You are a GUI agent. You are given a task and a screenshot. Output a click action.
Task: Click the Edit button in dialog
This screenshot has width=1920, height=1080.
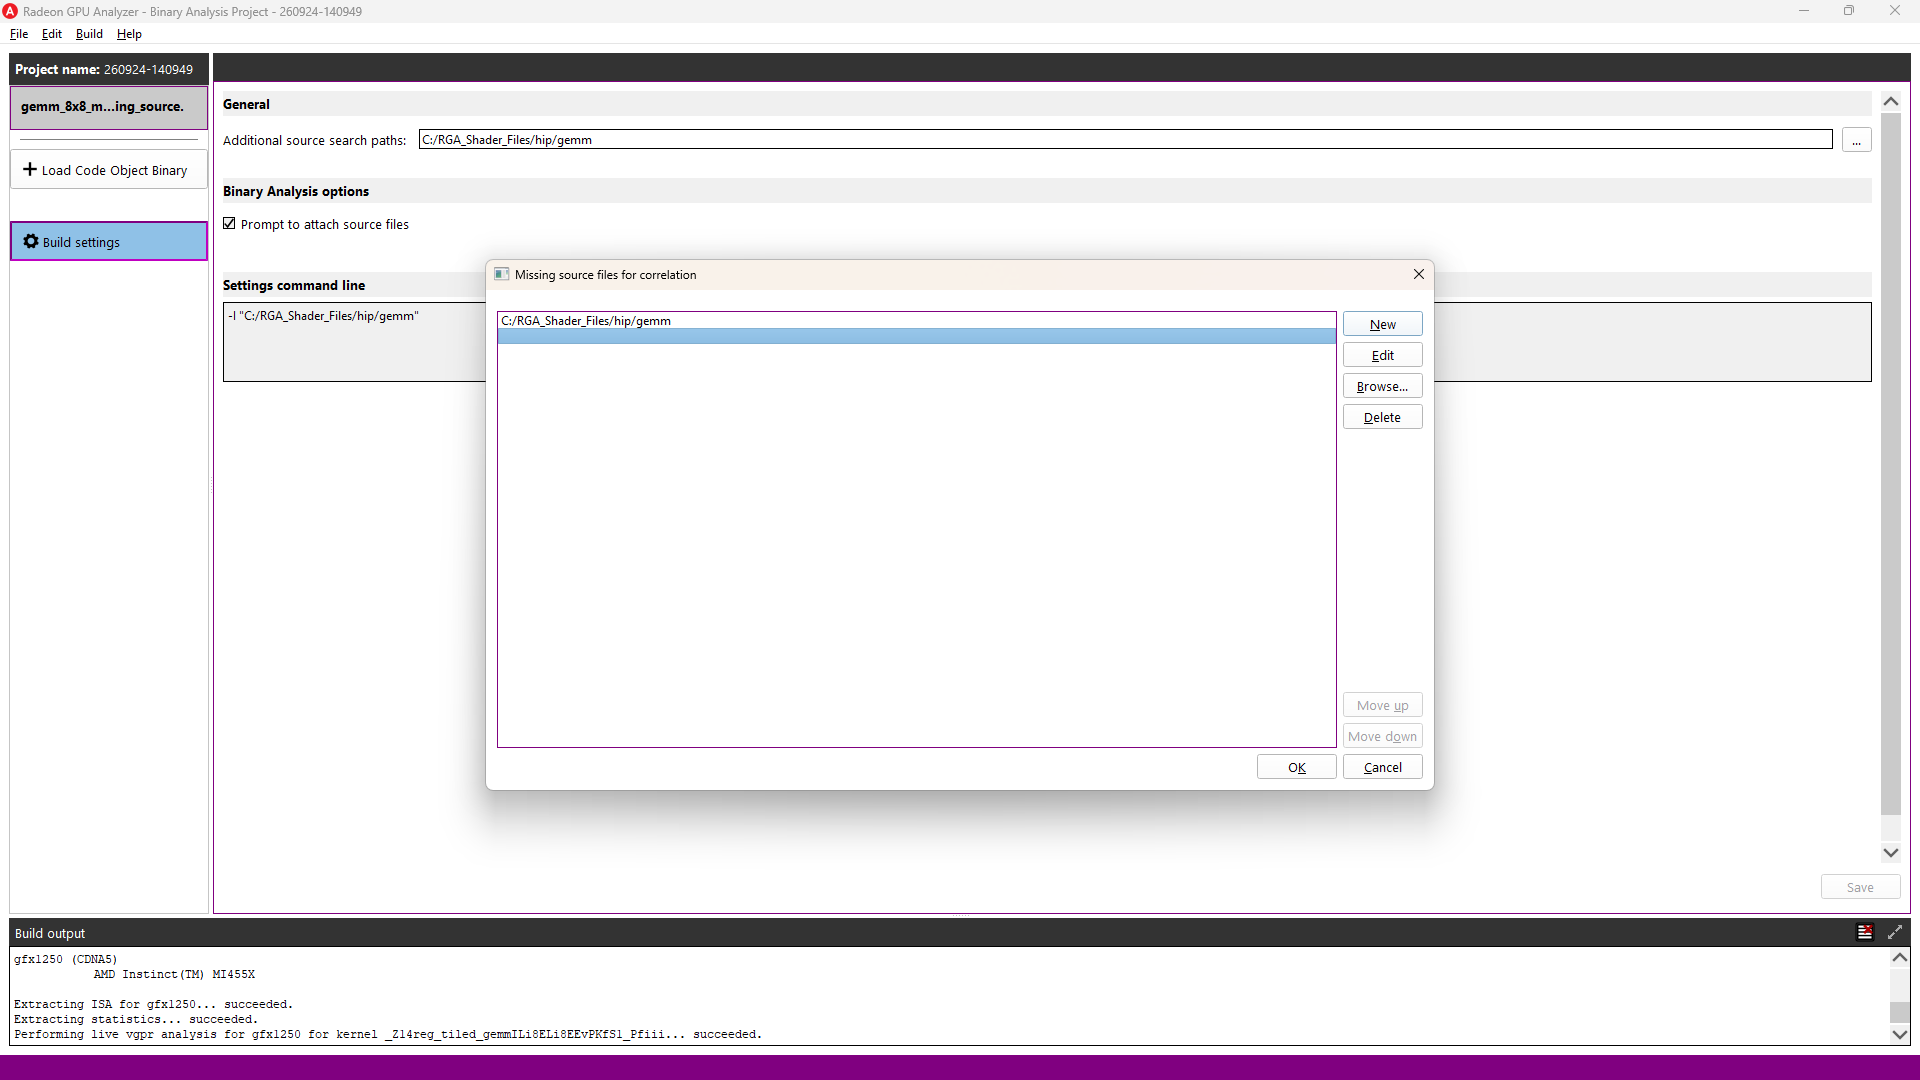pyautogui.click(x=1382, y=355)
